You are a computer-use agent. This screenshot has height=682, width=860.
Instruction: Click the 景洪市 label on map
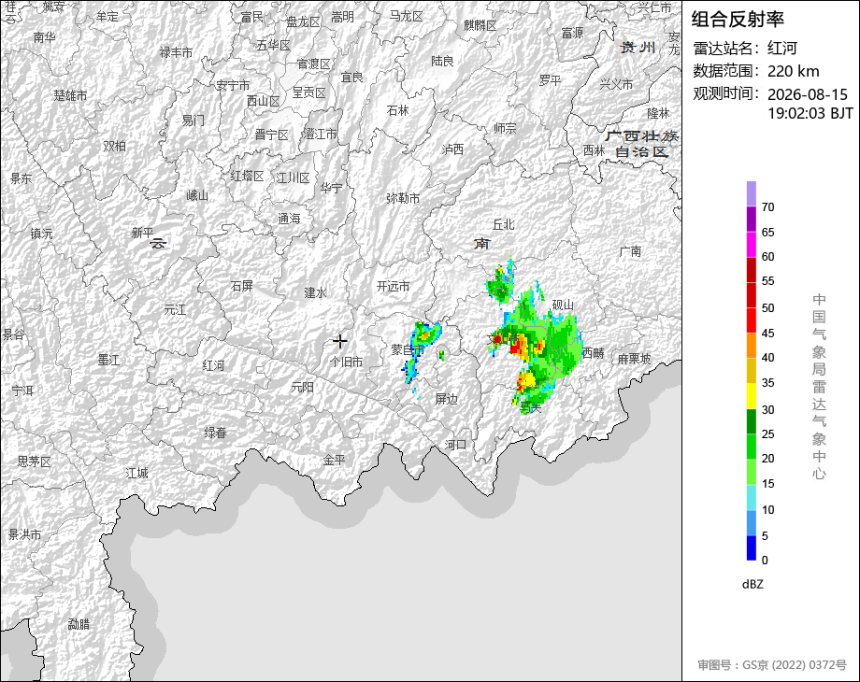25,534
